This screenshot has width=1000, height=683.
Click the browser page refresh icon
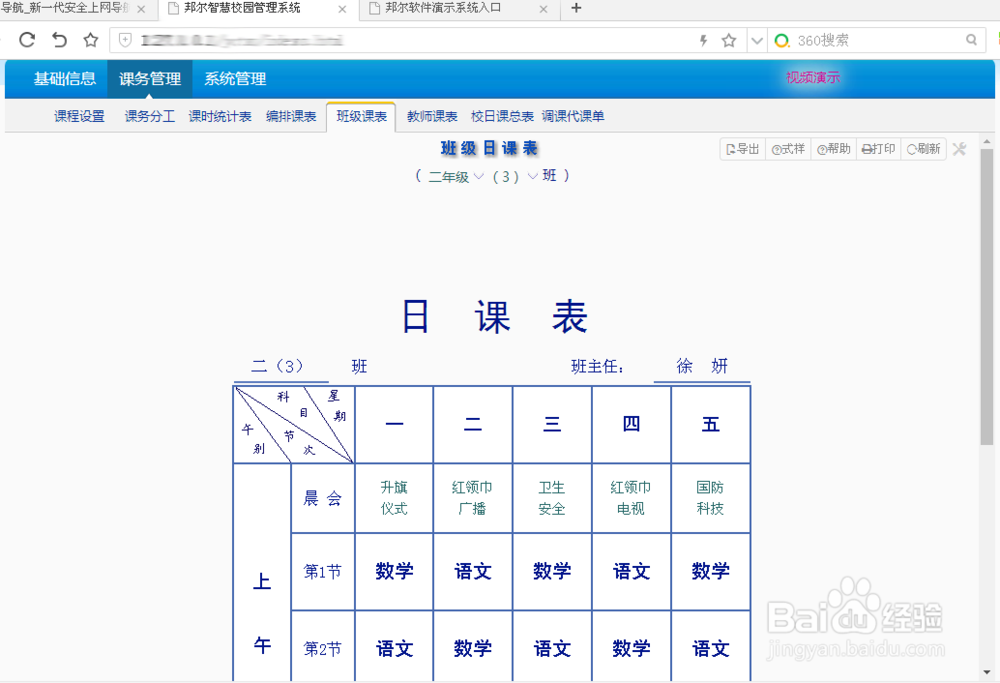click(26, 40)
